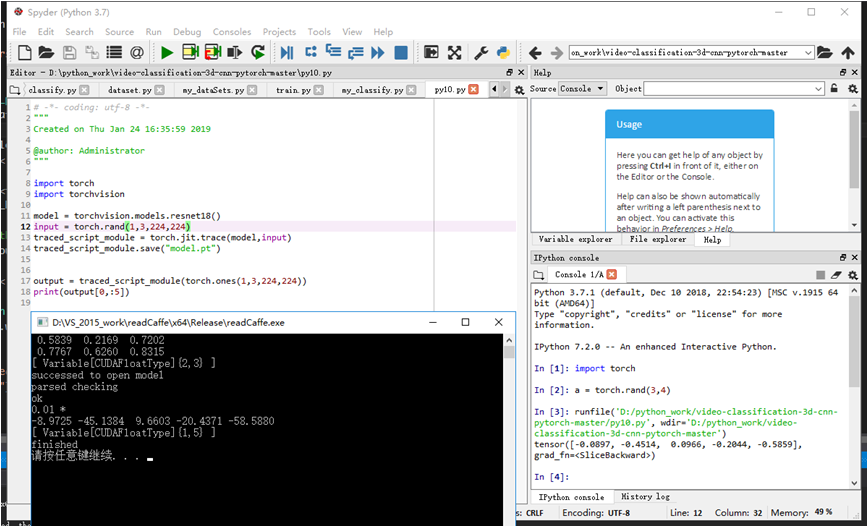This screenshot has height=527, width=868.
Task: Click the go to parent directory arrow
Action: coord(848,52)
